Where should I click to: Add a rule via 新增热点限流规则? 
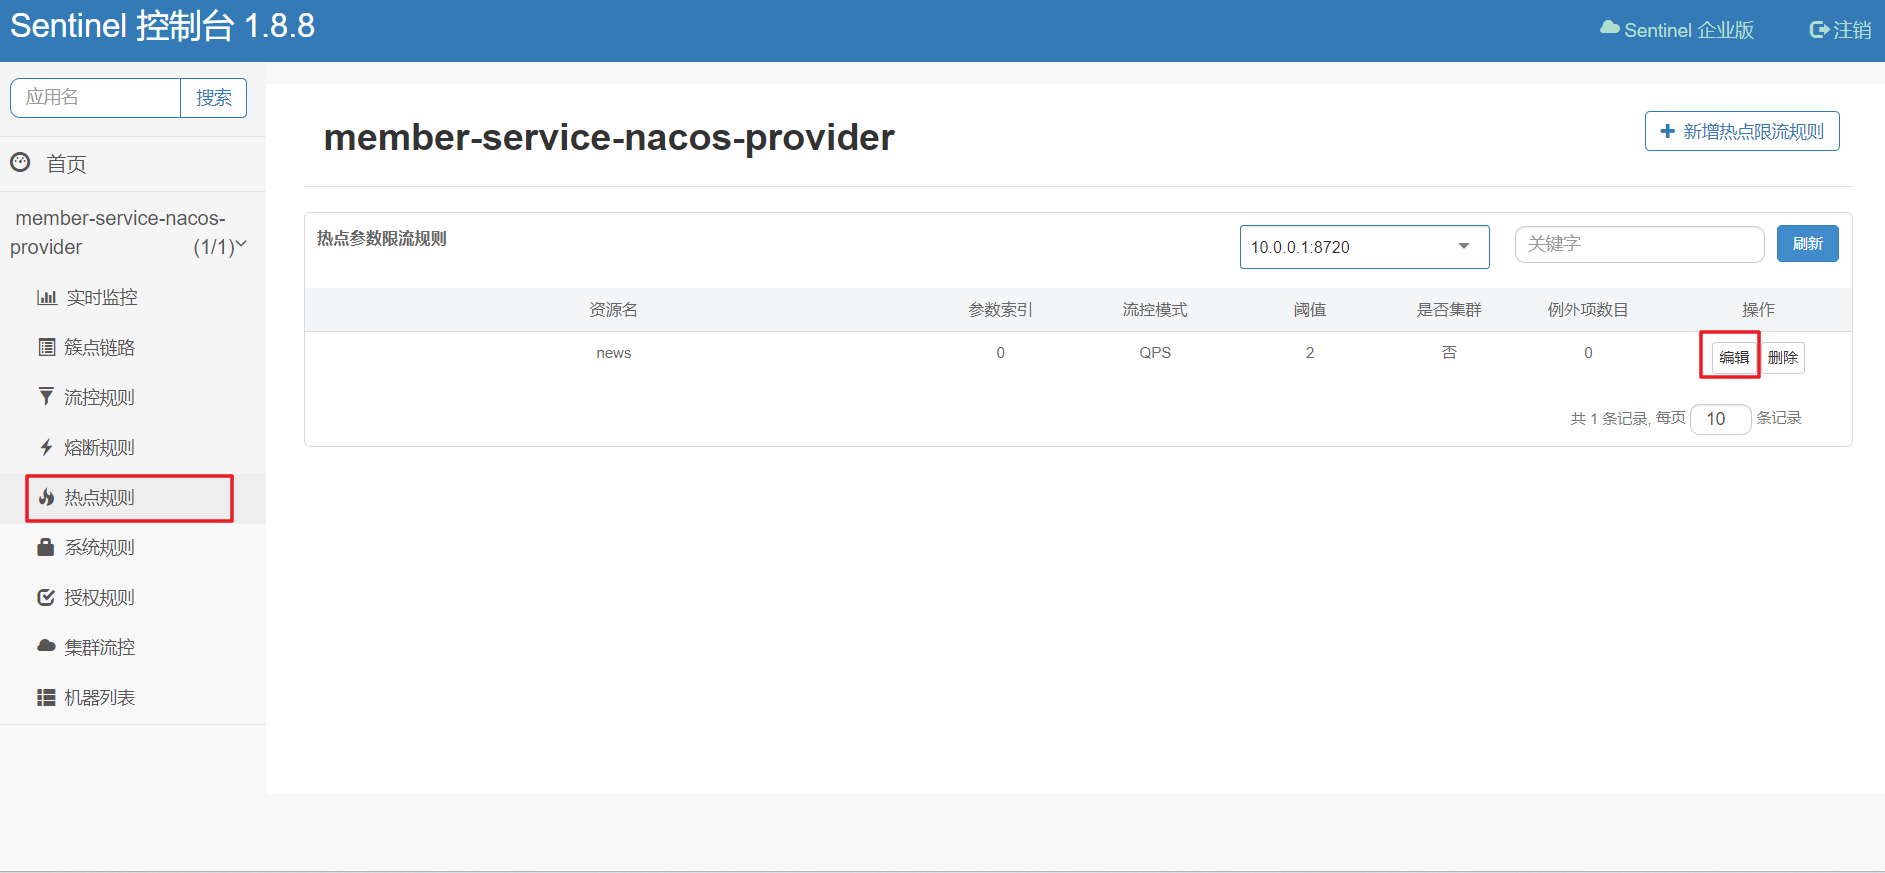[x=1741, y=131]
